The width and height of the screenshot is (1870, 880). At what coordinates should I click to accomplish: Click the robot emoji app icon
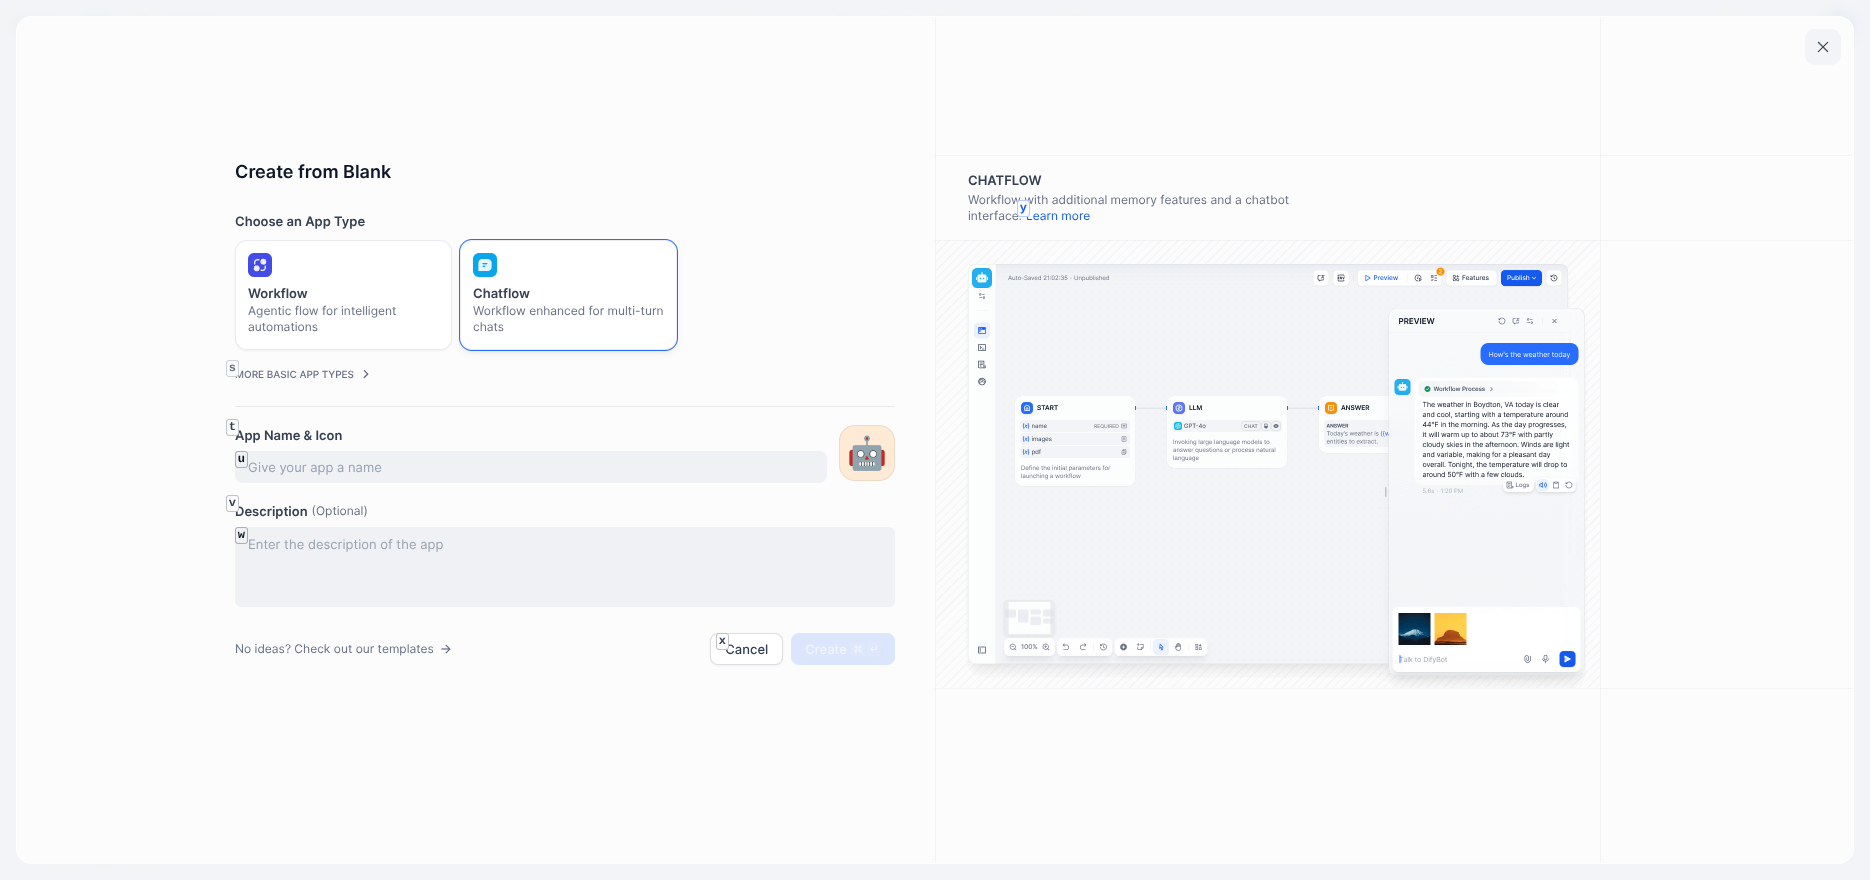(866, 453)
